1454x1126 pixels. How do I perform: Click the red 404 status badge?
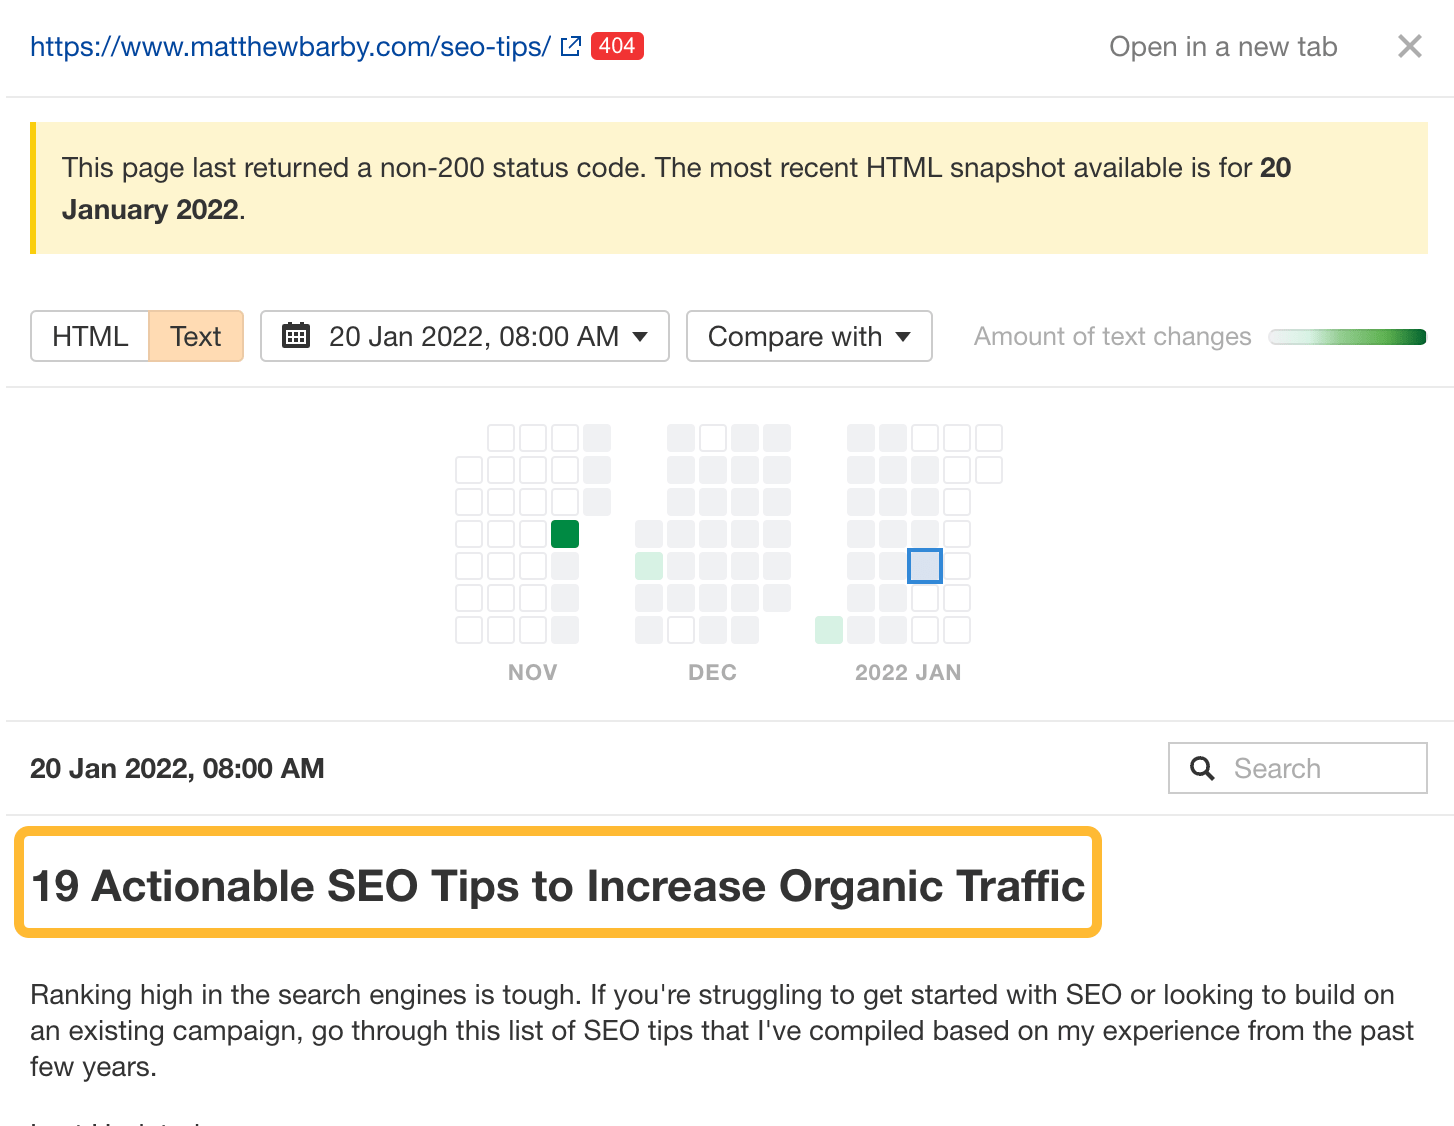(x=617, y=45)
